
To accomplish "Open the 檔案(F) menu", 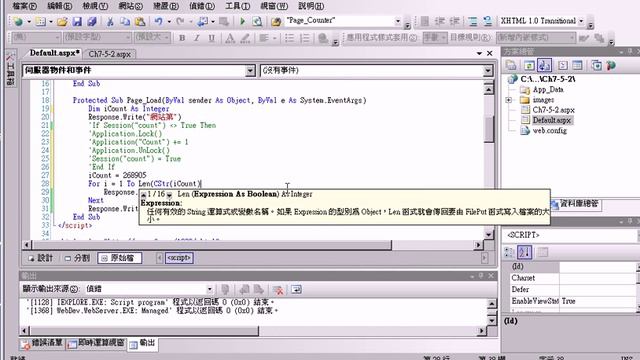I will (x=24, y=6).
